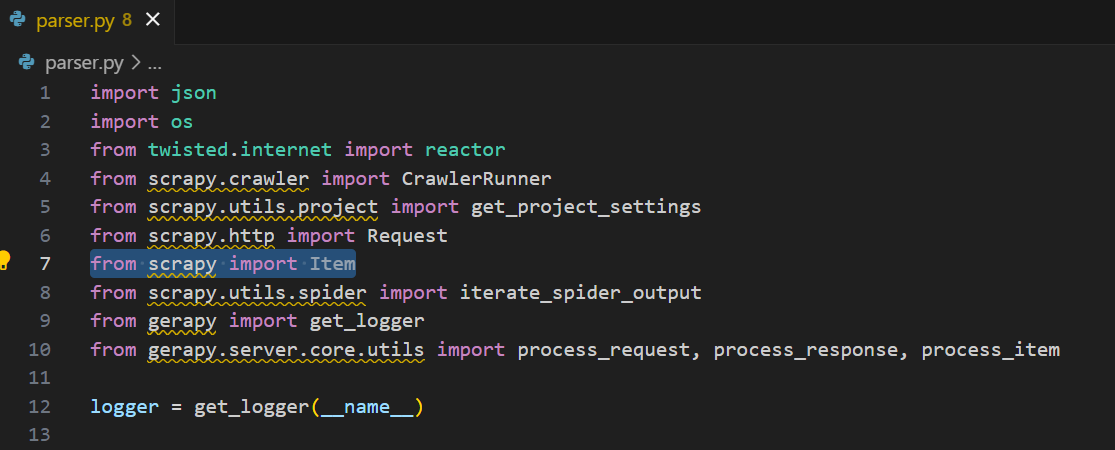The width and height of the screenshot is (1115, 450).
Task: Click the Python file icon in parser.py tab
Action: click(17, 19)
